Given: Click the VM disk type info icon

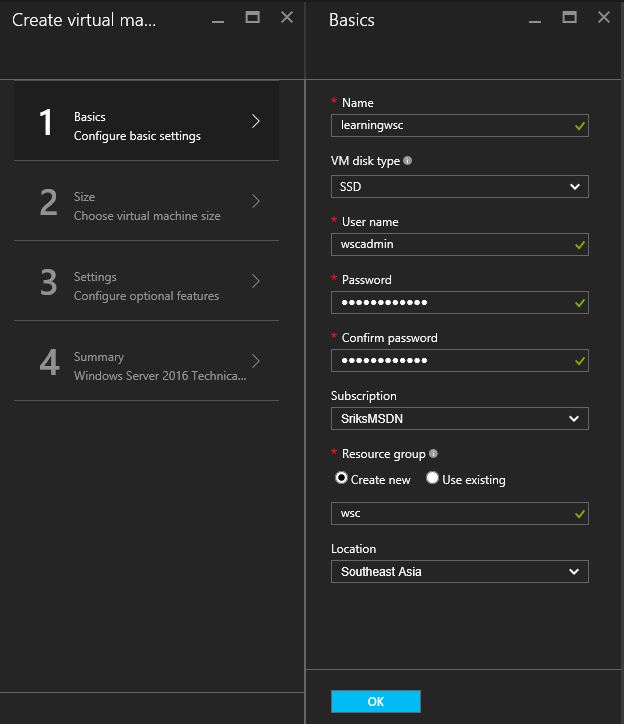Looking at the screenshot, I should point(408,161).
